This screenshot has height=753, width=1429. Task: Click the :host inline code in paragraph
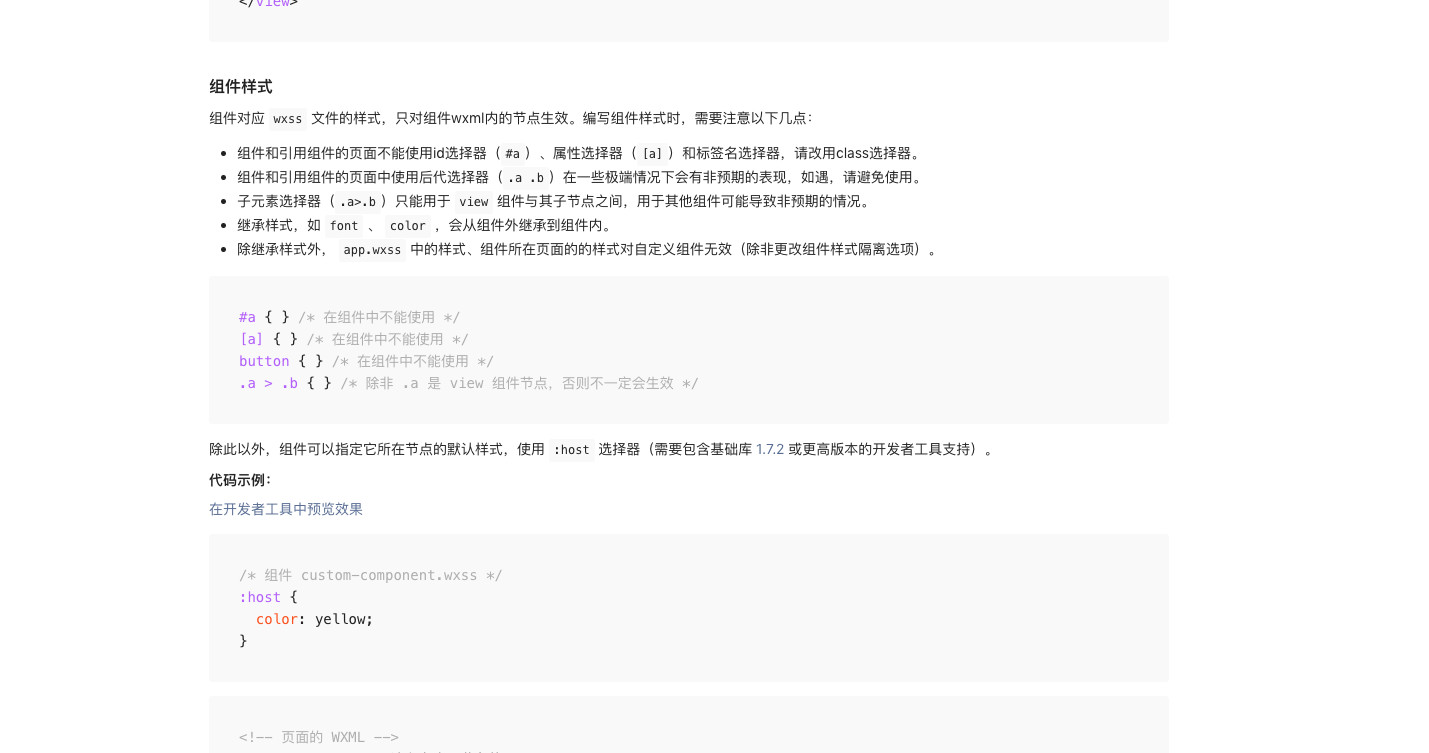pyautogui.click(x=572, y=450)
